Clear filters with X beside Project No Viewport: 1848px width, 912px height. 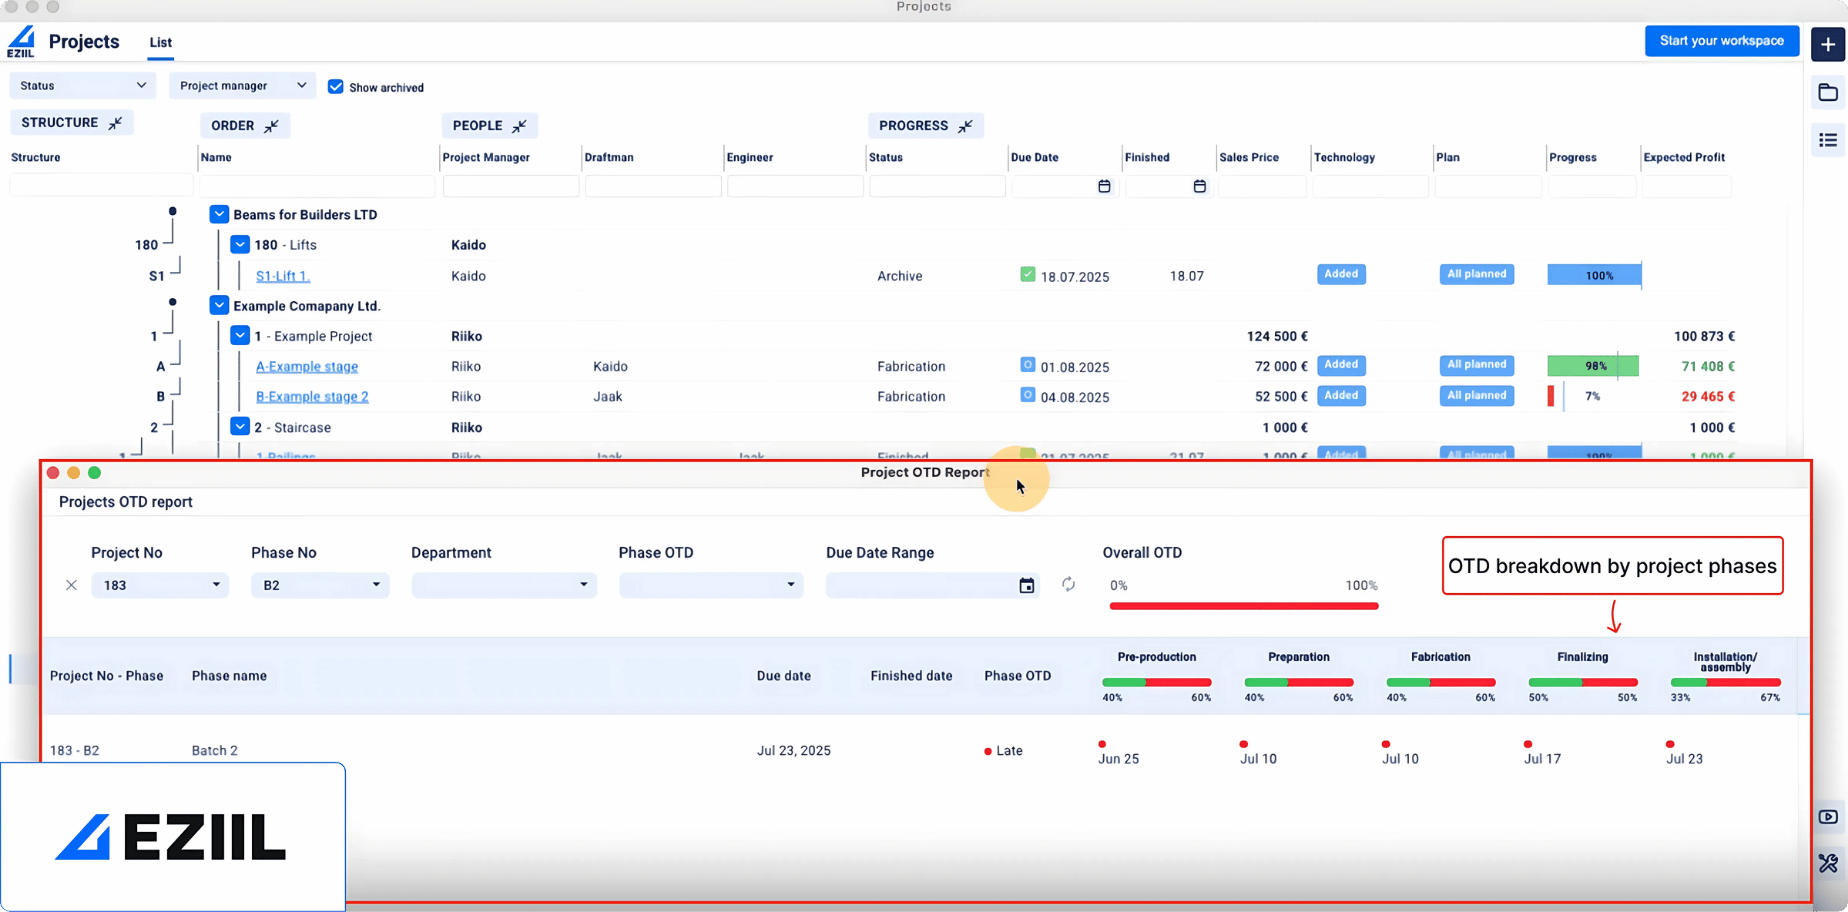(71, 585)
